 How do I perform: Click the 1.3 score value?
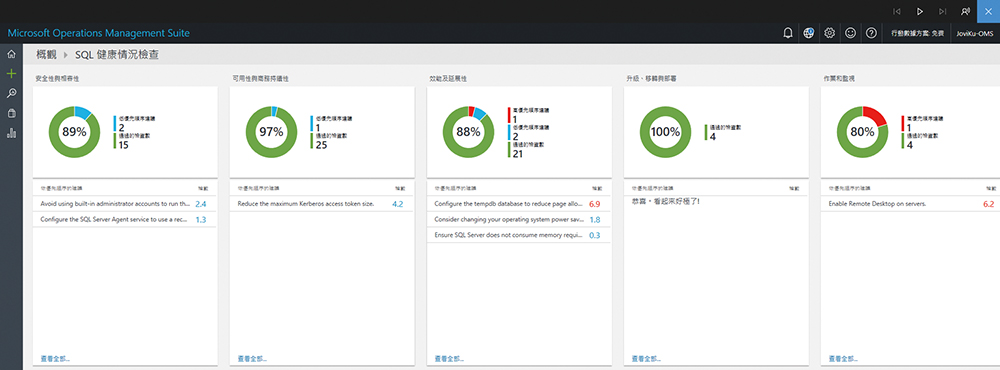click(201, 220)
